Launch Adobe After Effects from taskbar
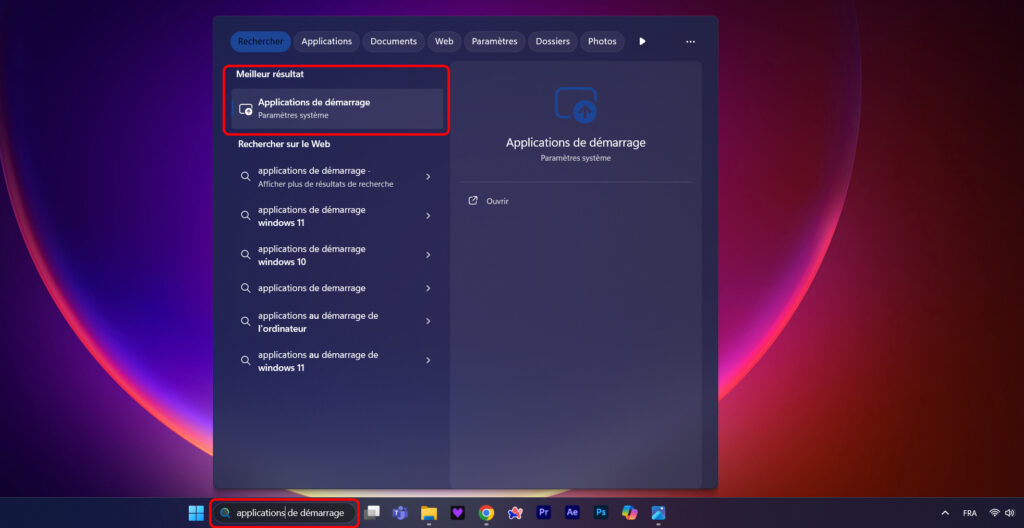 [x=572, y=513]
